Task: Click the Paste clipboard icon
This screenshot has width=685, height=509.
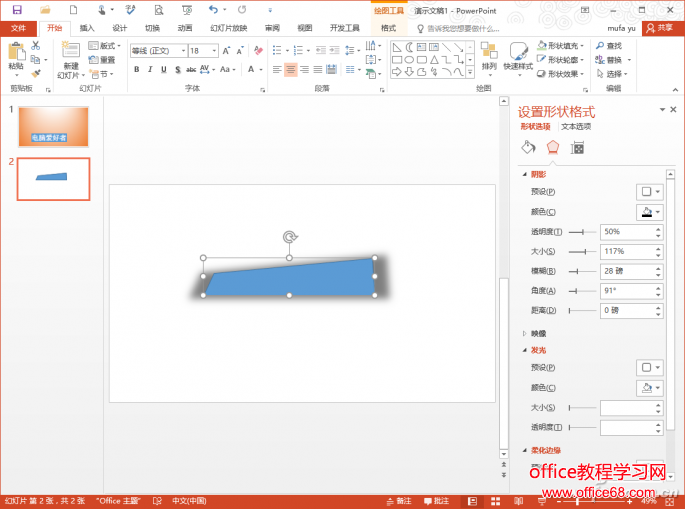Action: [15, 53]
